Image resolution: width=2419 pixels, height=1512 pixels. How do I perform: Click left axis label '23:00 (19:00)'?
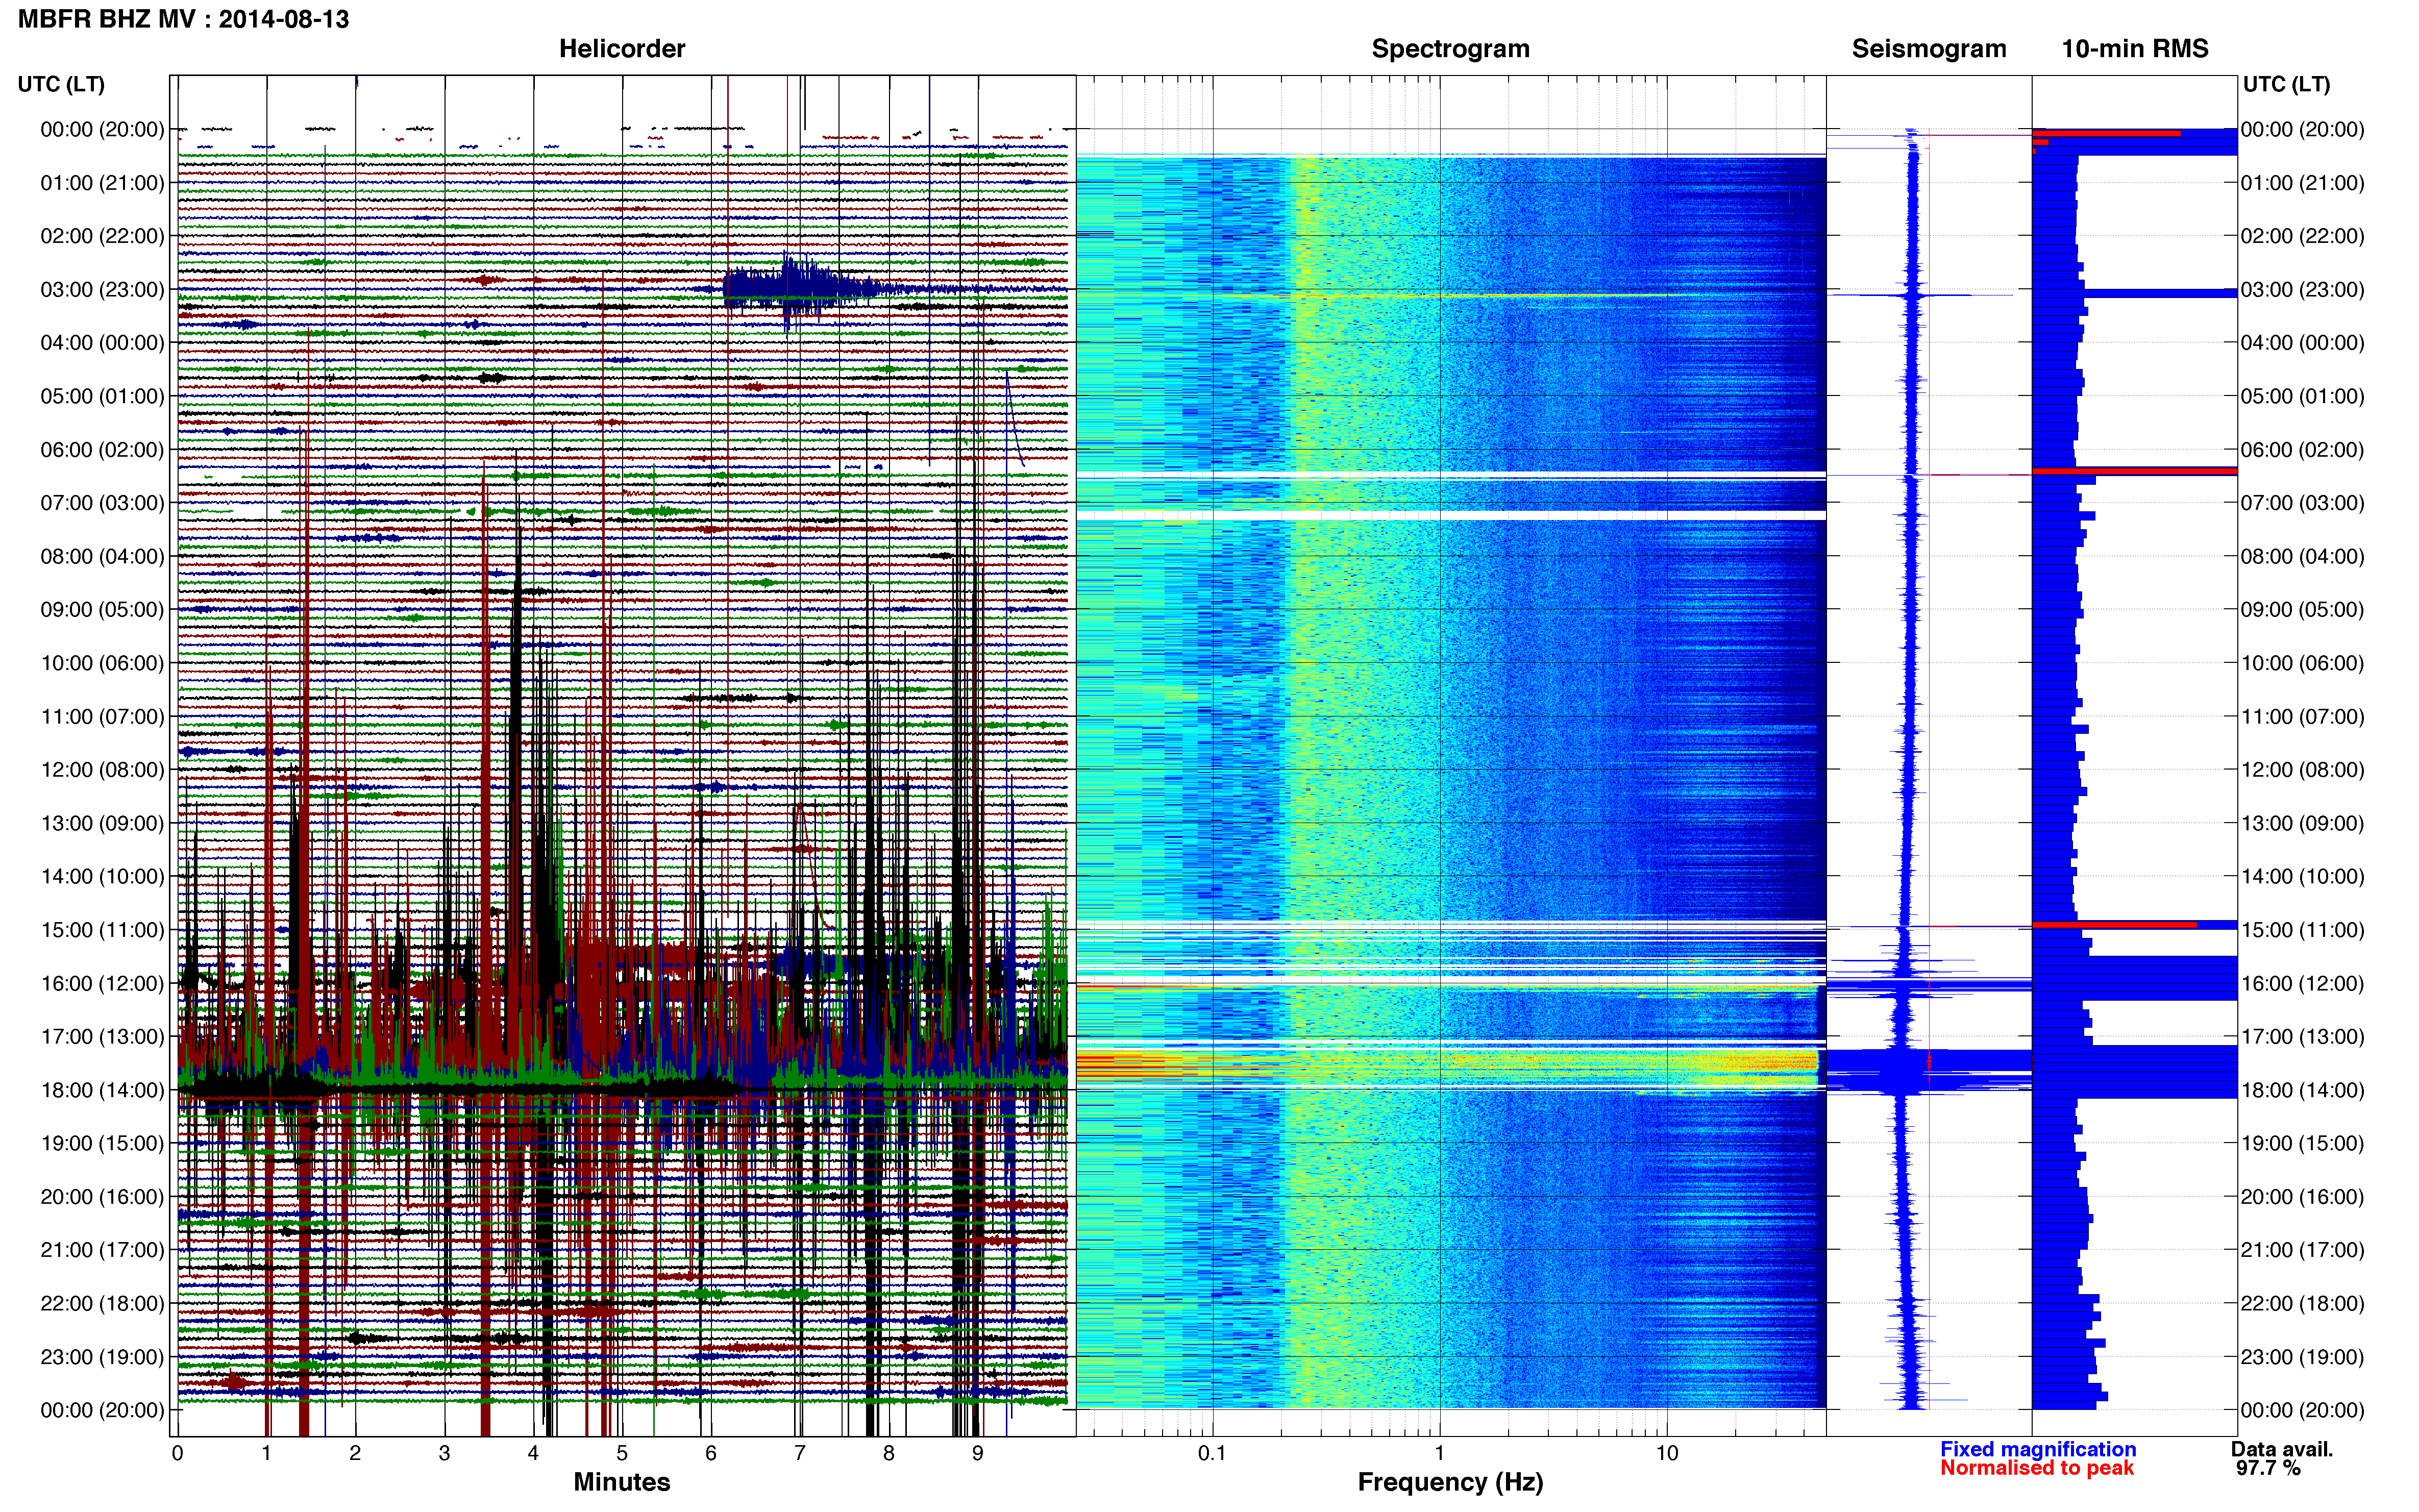tap(102, 1357)
